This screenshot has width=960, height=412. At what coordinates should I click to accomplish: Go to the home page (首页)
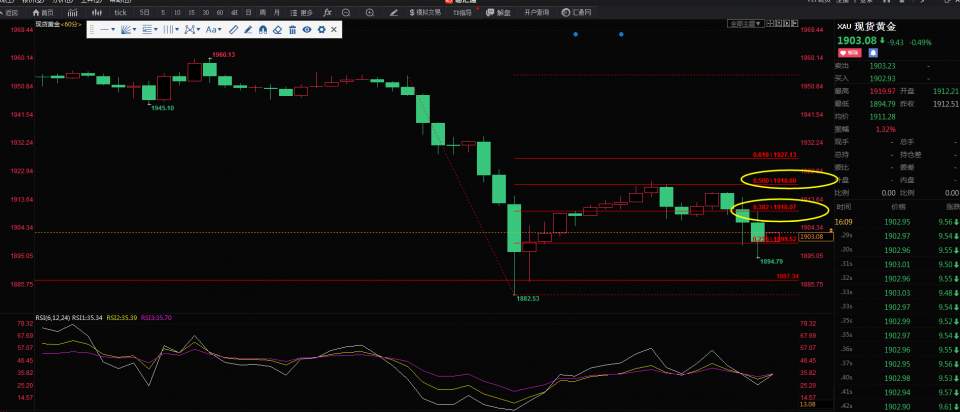click(43, 12)
